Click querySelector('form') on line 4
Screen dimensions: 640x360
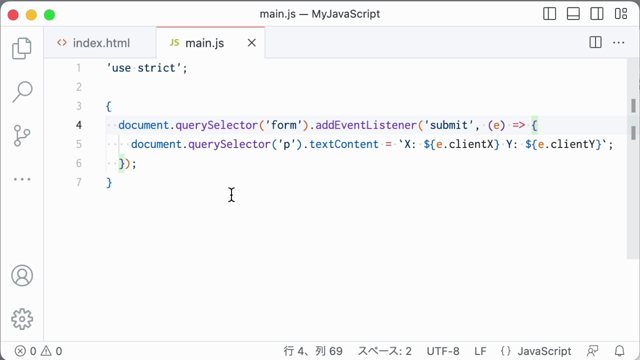tap(242, 125)
